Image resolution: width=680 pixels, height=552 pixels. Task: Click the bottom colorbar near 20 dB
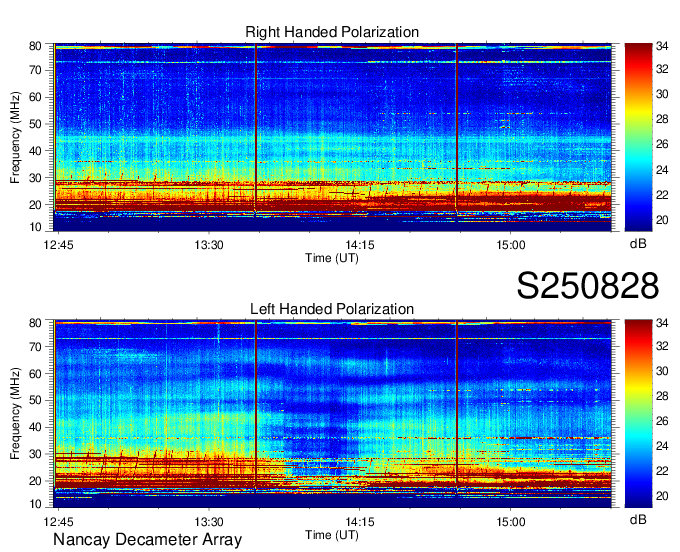click(638, 496)
